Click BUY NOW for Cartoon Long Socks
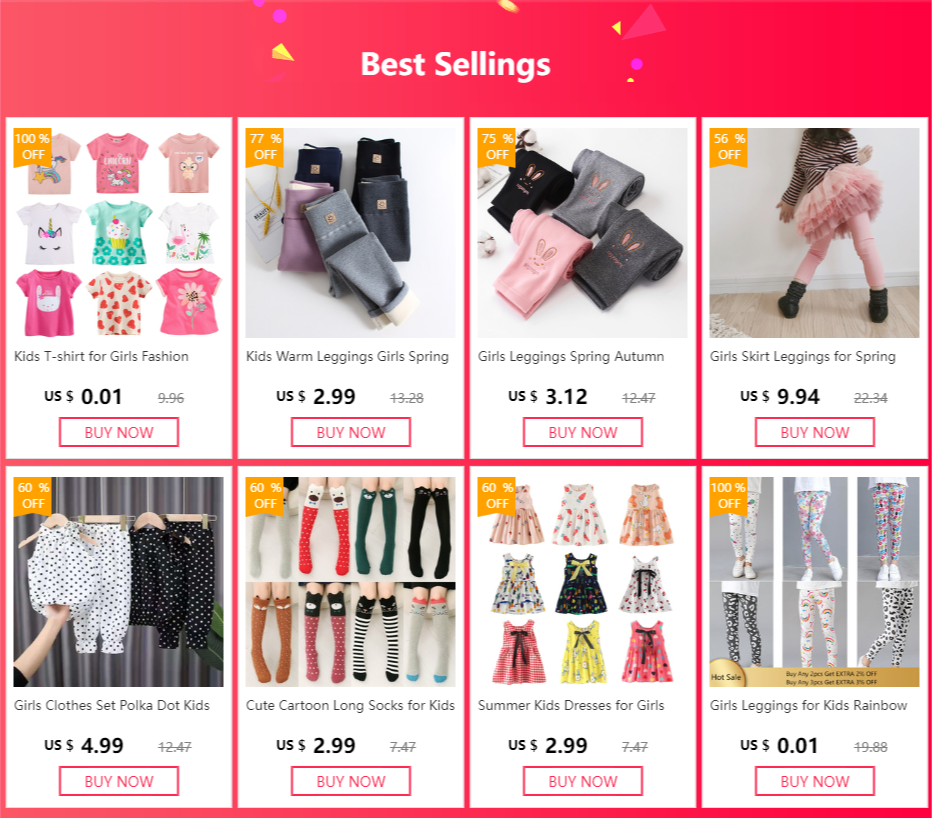Screen dimensions: 932x818 click(351, 781)
